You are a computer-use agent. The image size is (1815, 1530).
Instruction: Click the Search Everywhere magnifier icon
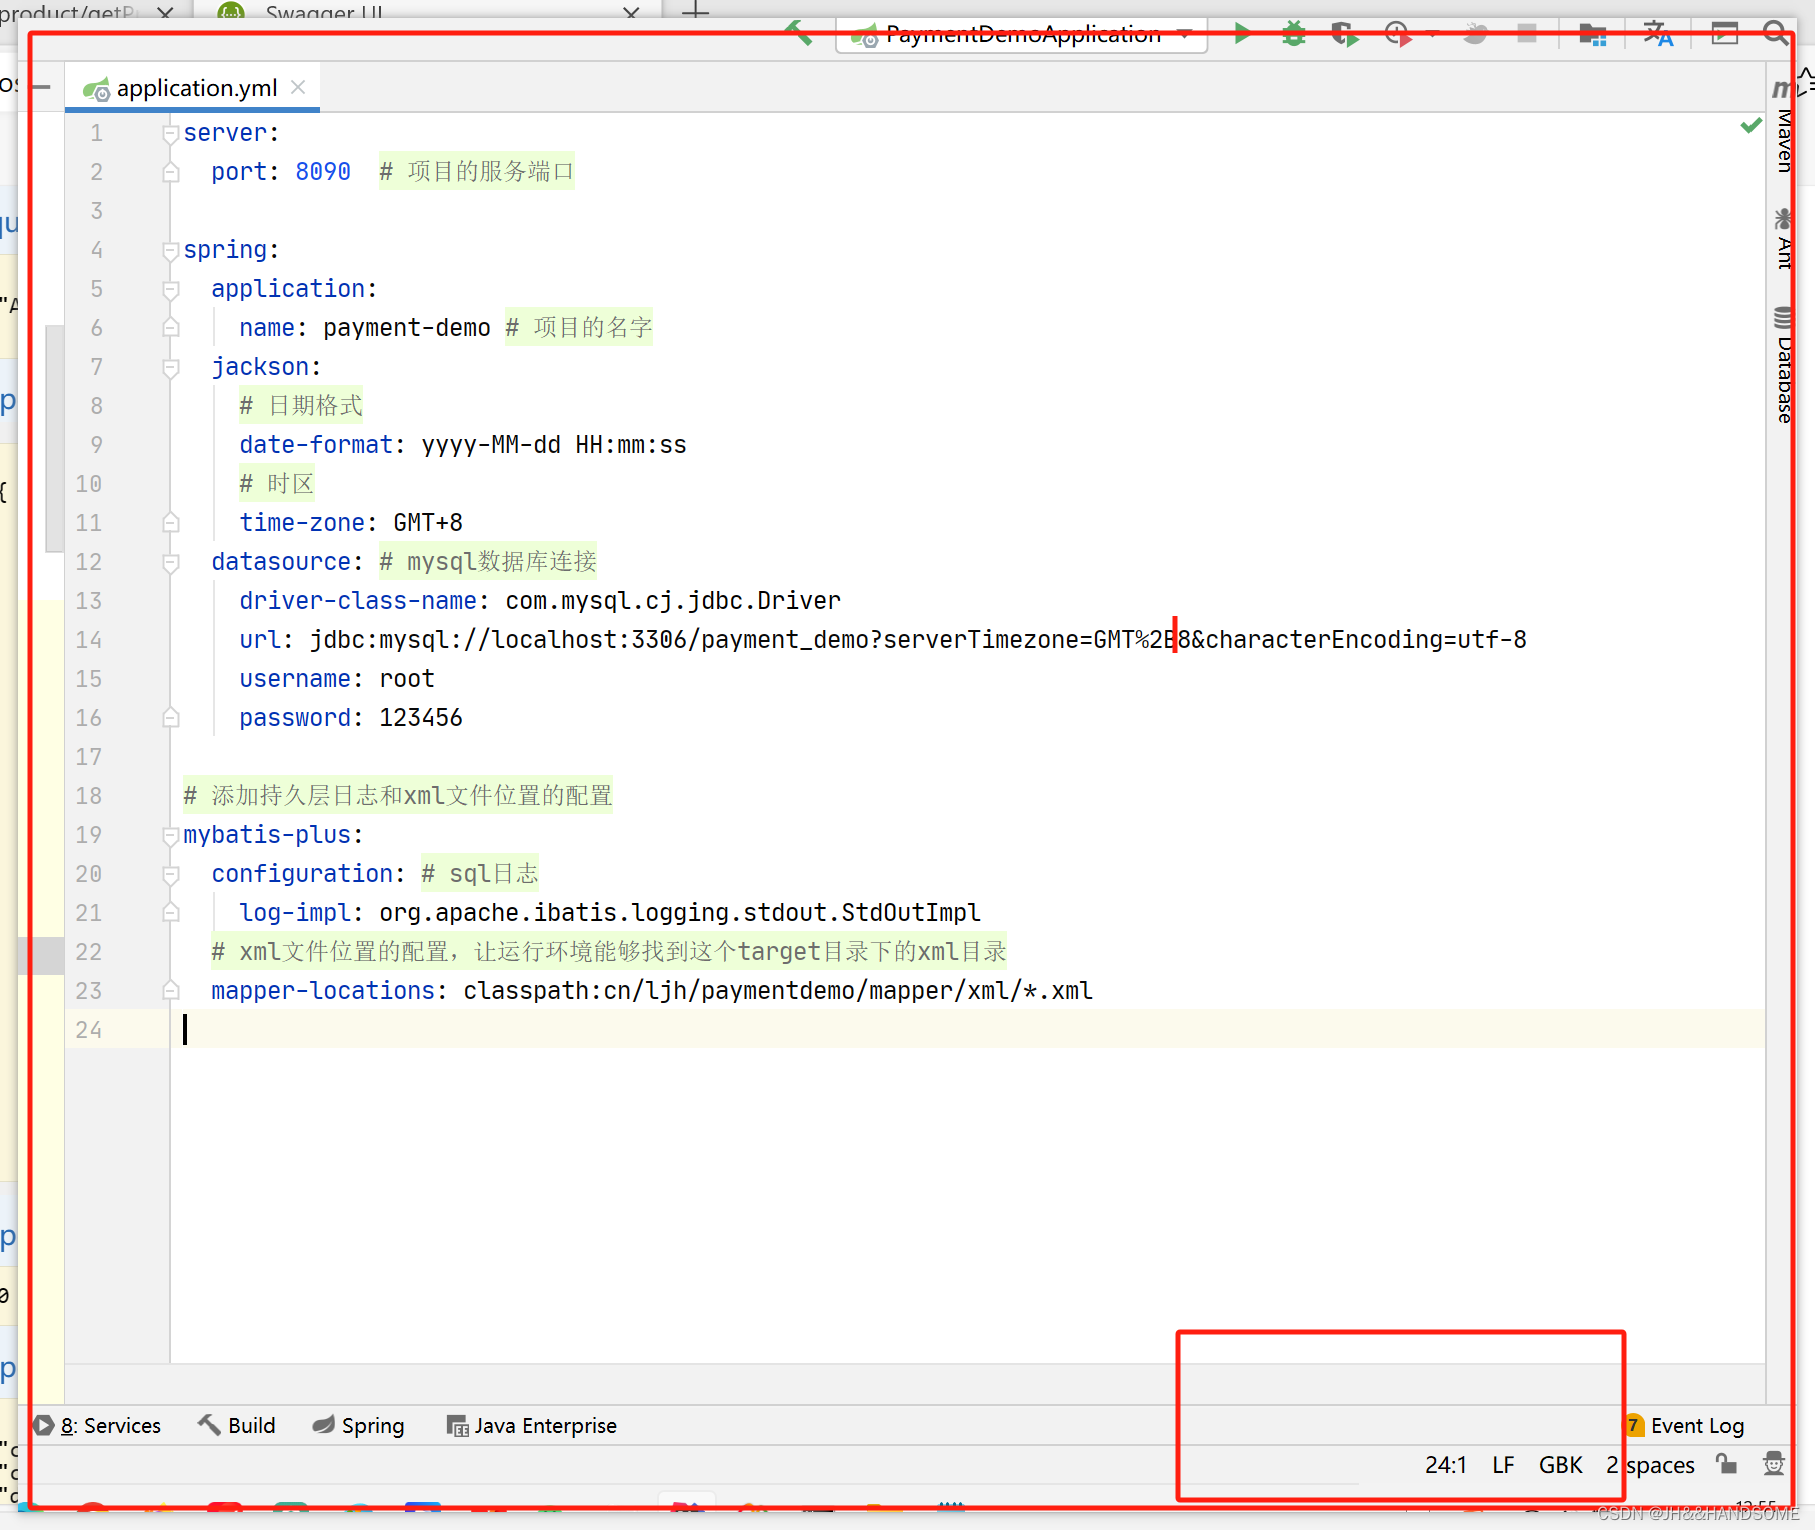[x=1776, y=34]
